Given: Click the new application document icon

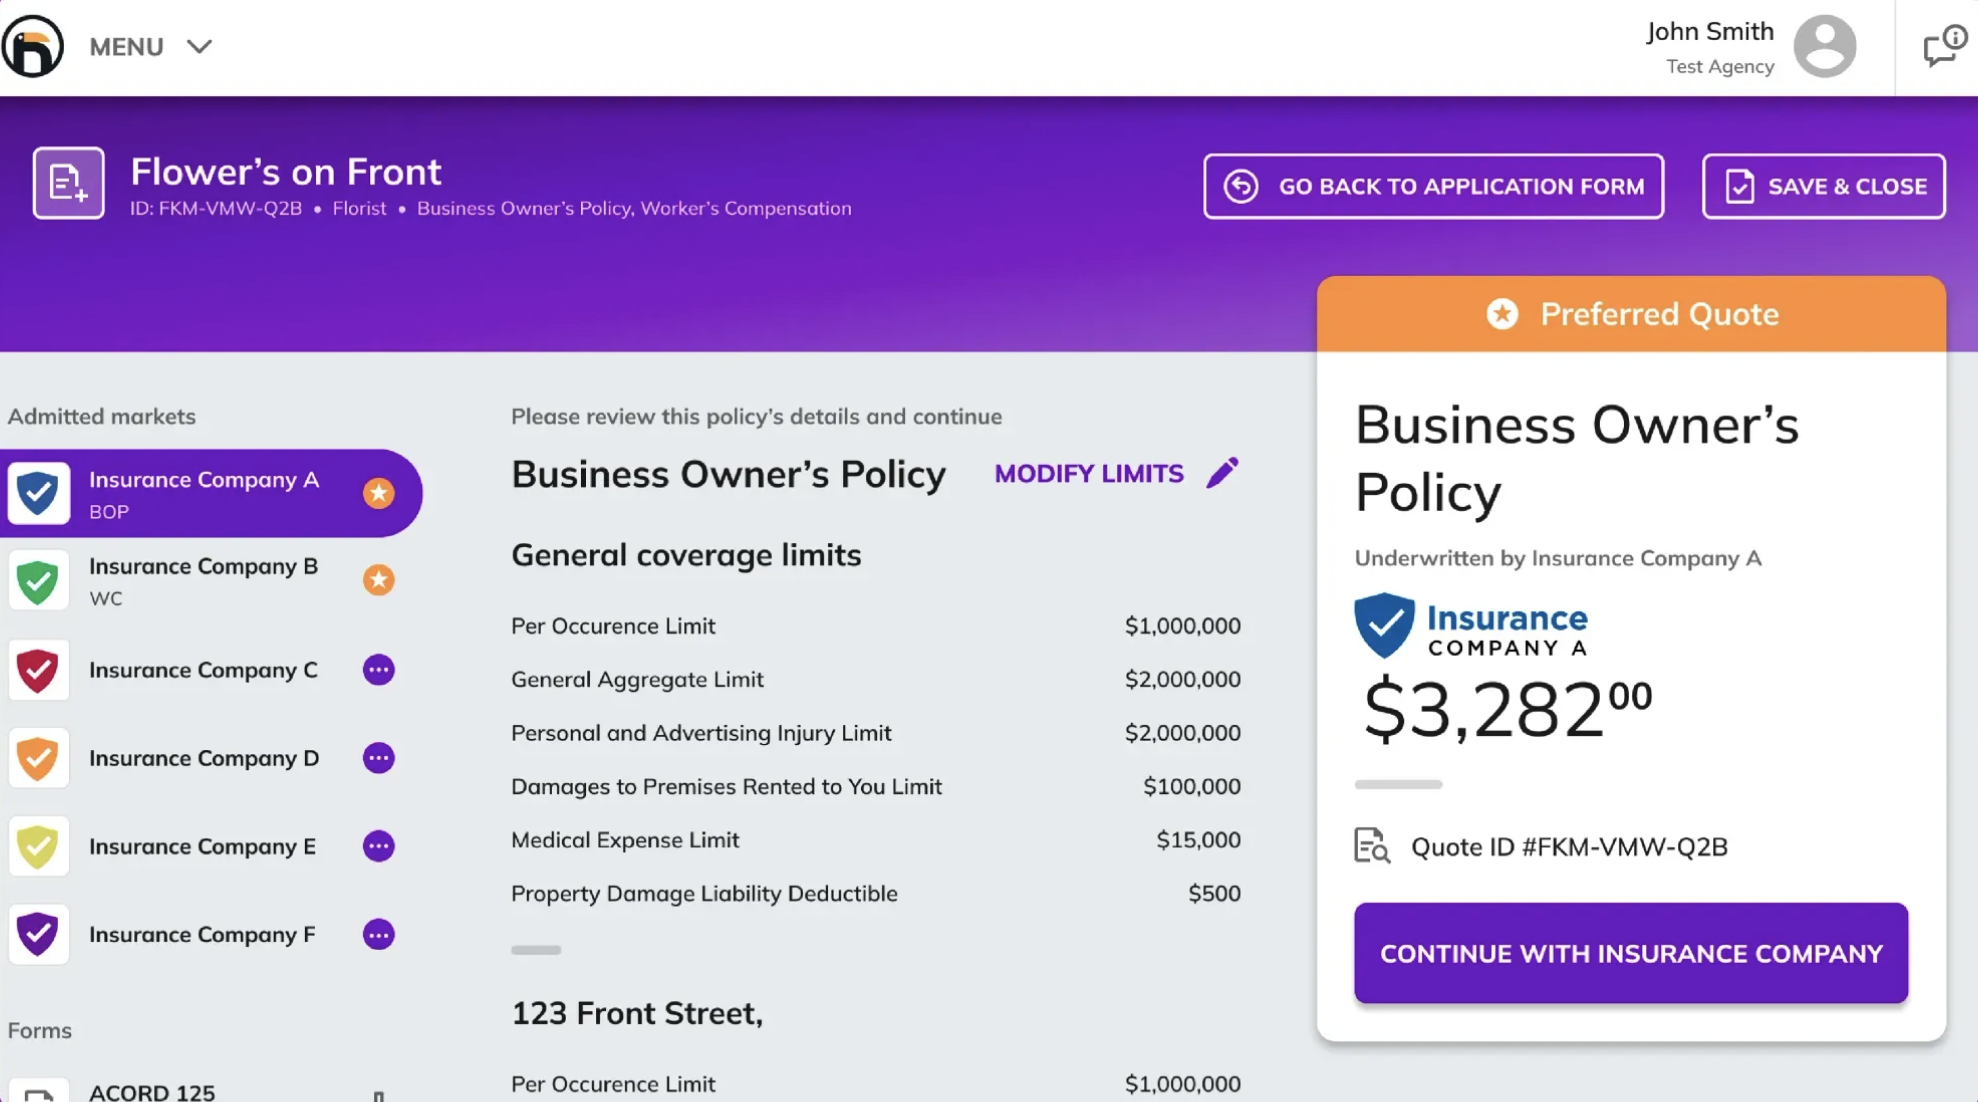Looking at the screenshot, I should point(68,183).
